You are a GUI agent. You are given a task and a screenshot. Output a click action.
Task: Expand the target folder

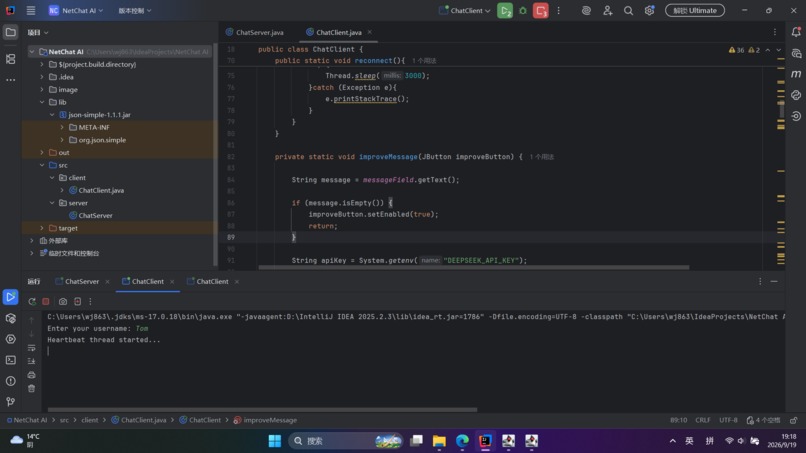42,228
